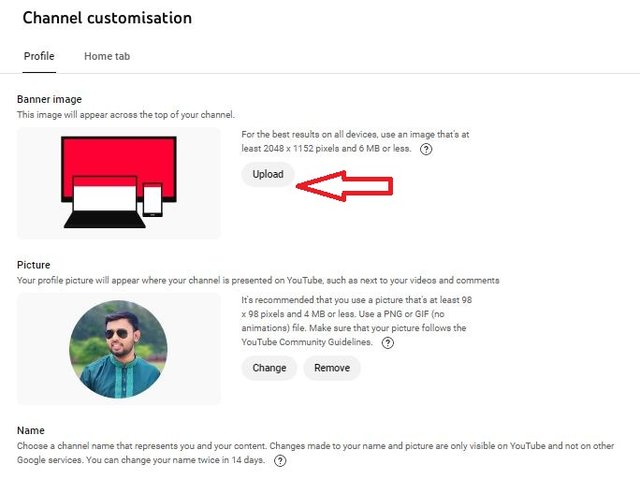640x478 pixels.
Task: Click the help icon beside banner size requirements
Action: [x=426, y=149]
